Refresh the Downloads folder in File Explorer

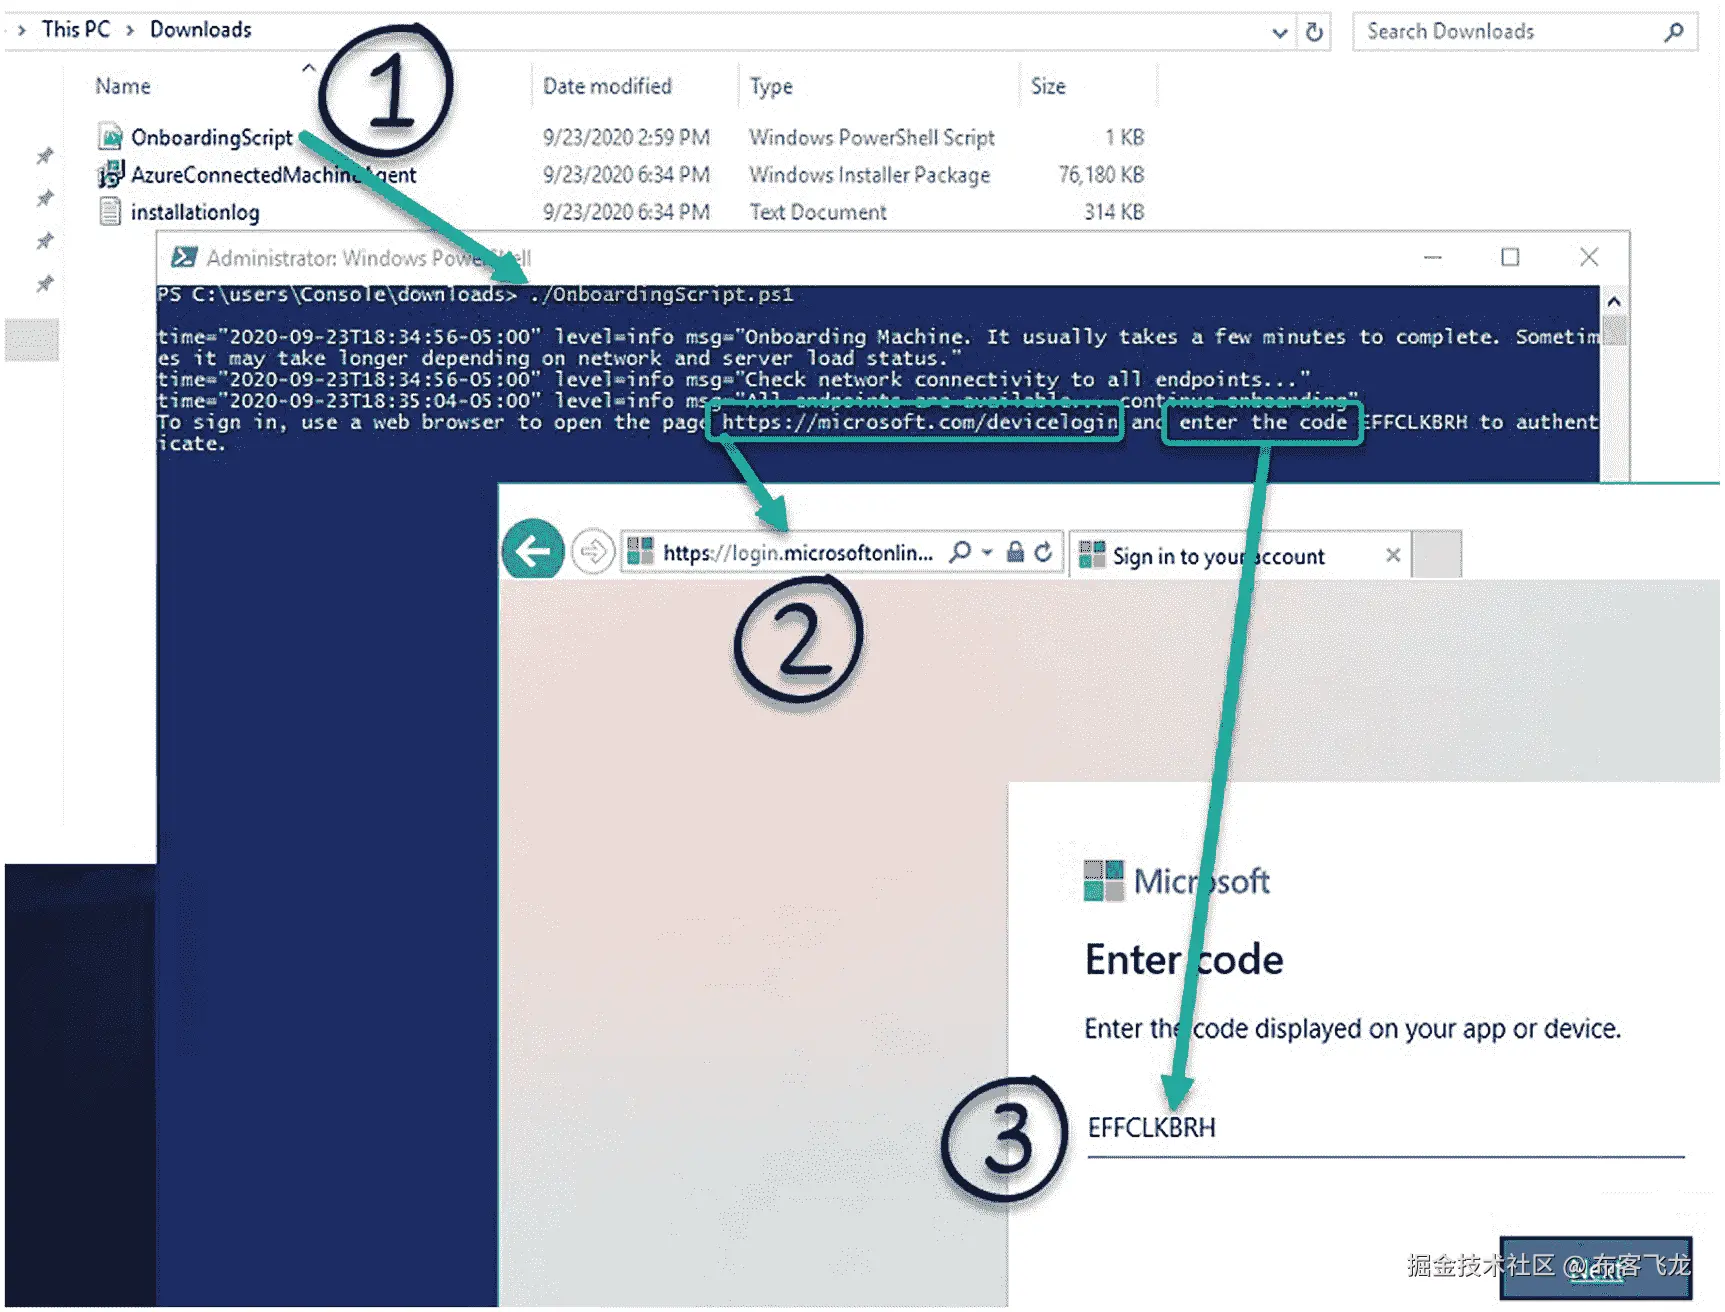pyautogui.click(x=1314, y=32)
